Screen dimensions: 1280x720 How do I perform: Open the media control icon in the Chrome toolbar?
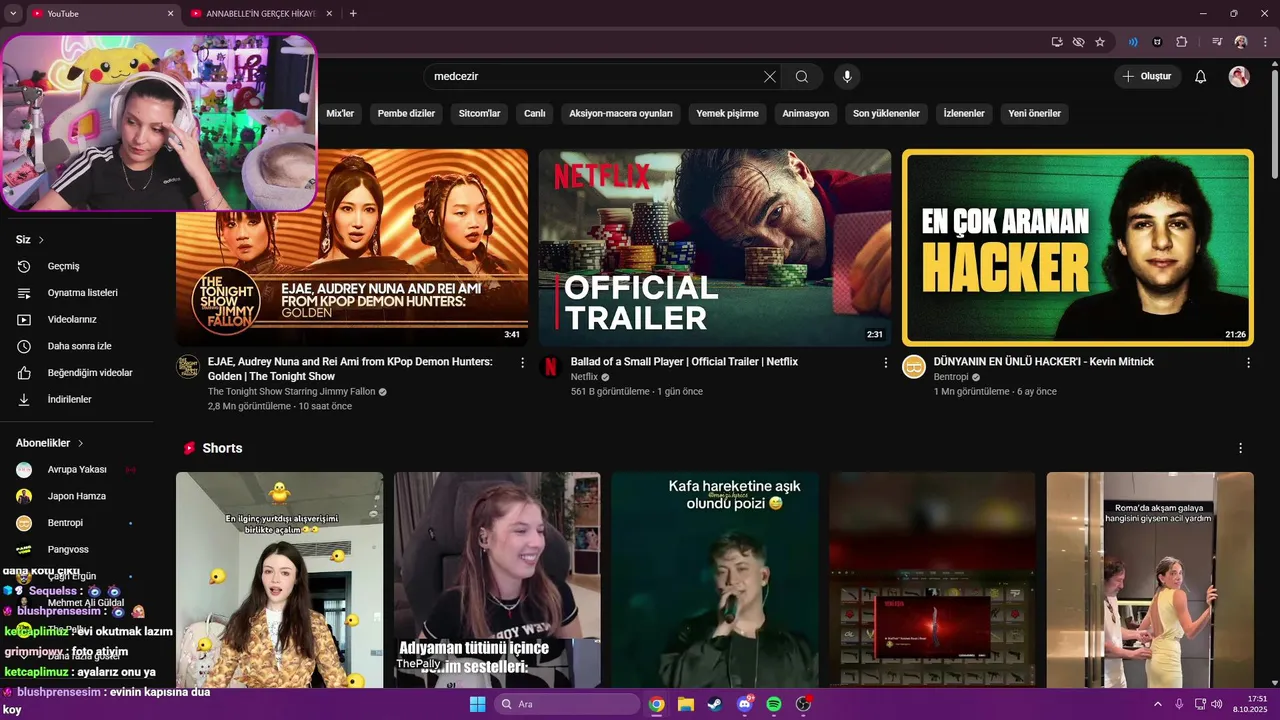1217,42
